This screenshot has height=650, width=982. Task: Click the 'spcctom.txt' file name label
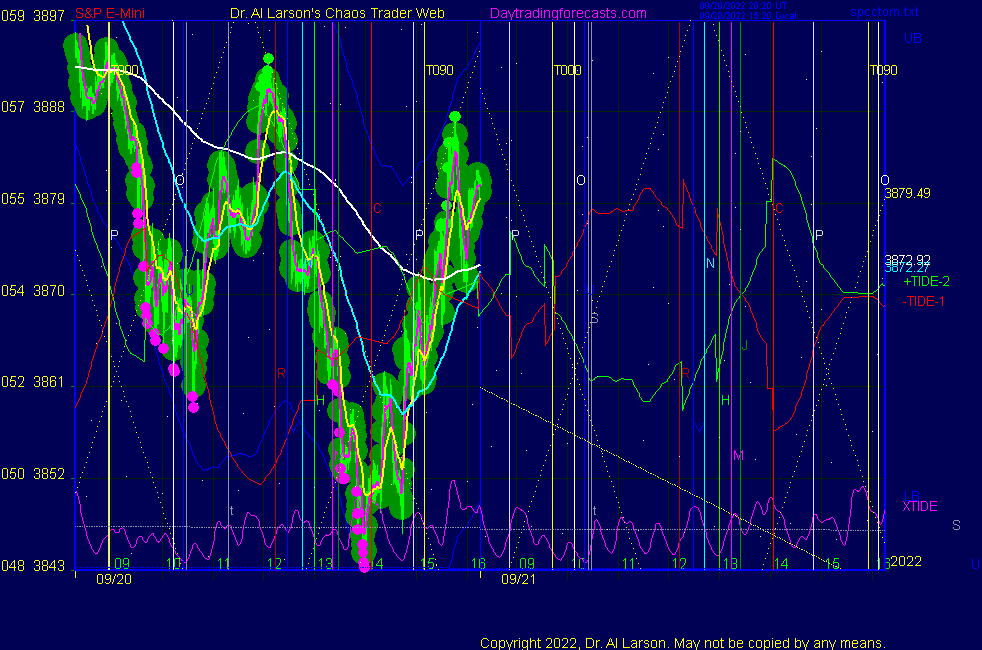[x=884, y=12]
